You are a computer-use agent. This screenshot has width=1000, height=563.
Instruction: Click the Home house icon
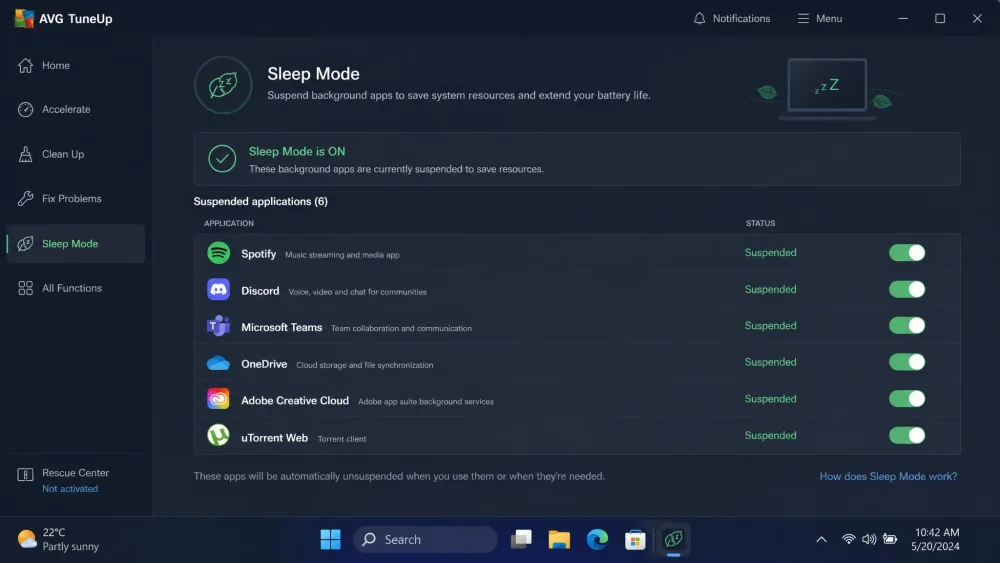pos(26,65)
